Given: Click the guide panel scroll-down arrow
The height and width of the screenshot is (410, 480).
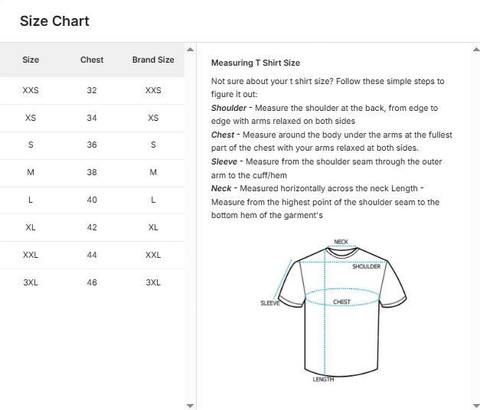Looking at the screenshot, I should coord(476,405).
